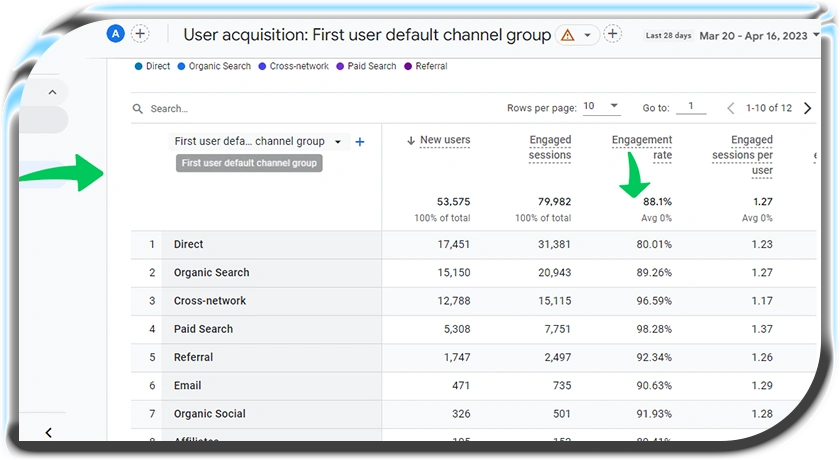Collapse the sidebar section with the up chevron
This screenshot has width=840, height=460.
coord(52,92)
